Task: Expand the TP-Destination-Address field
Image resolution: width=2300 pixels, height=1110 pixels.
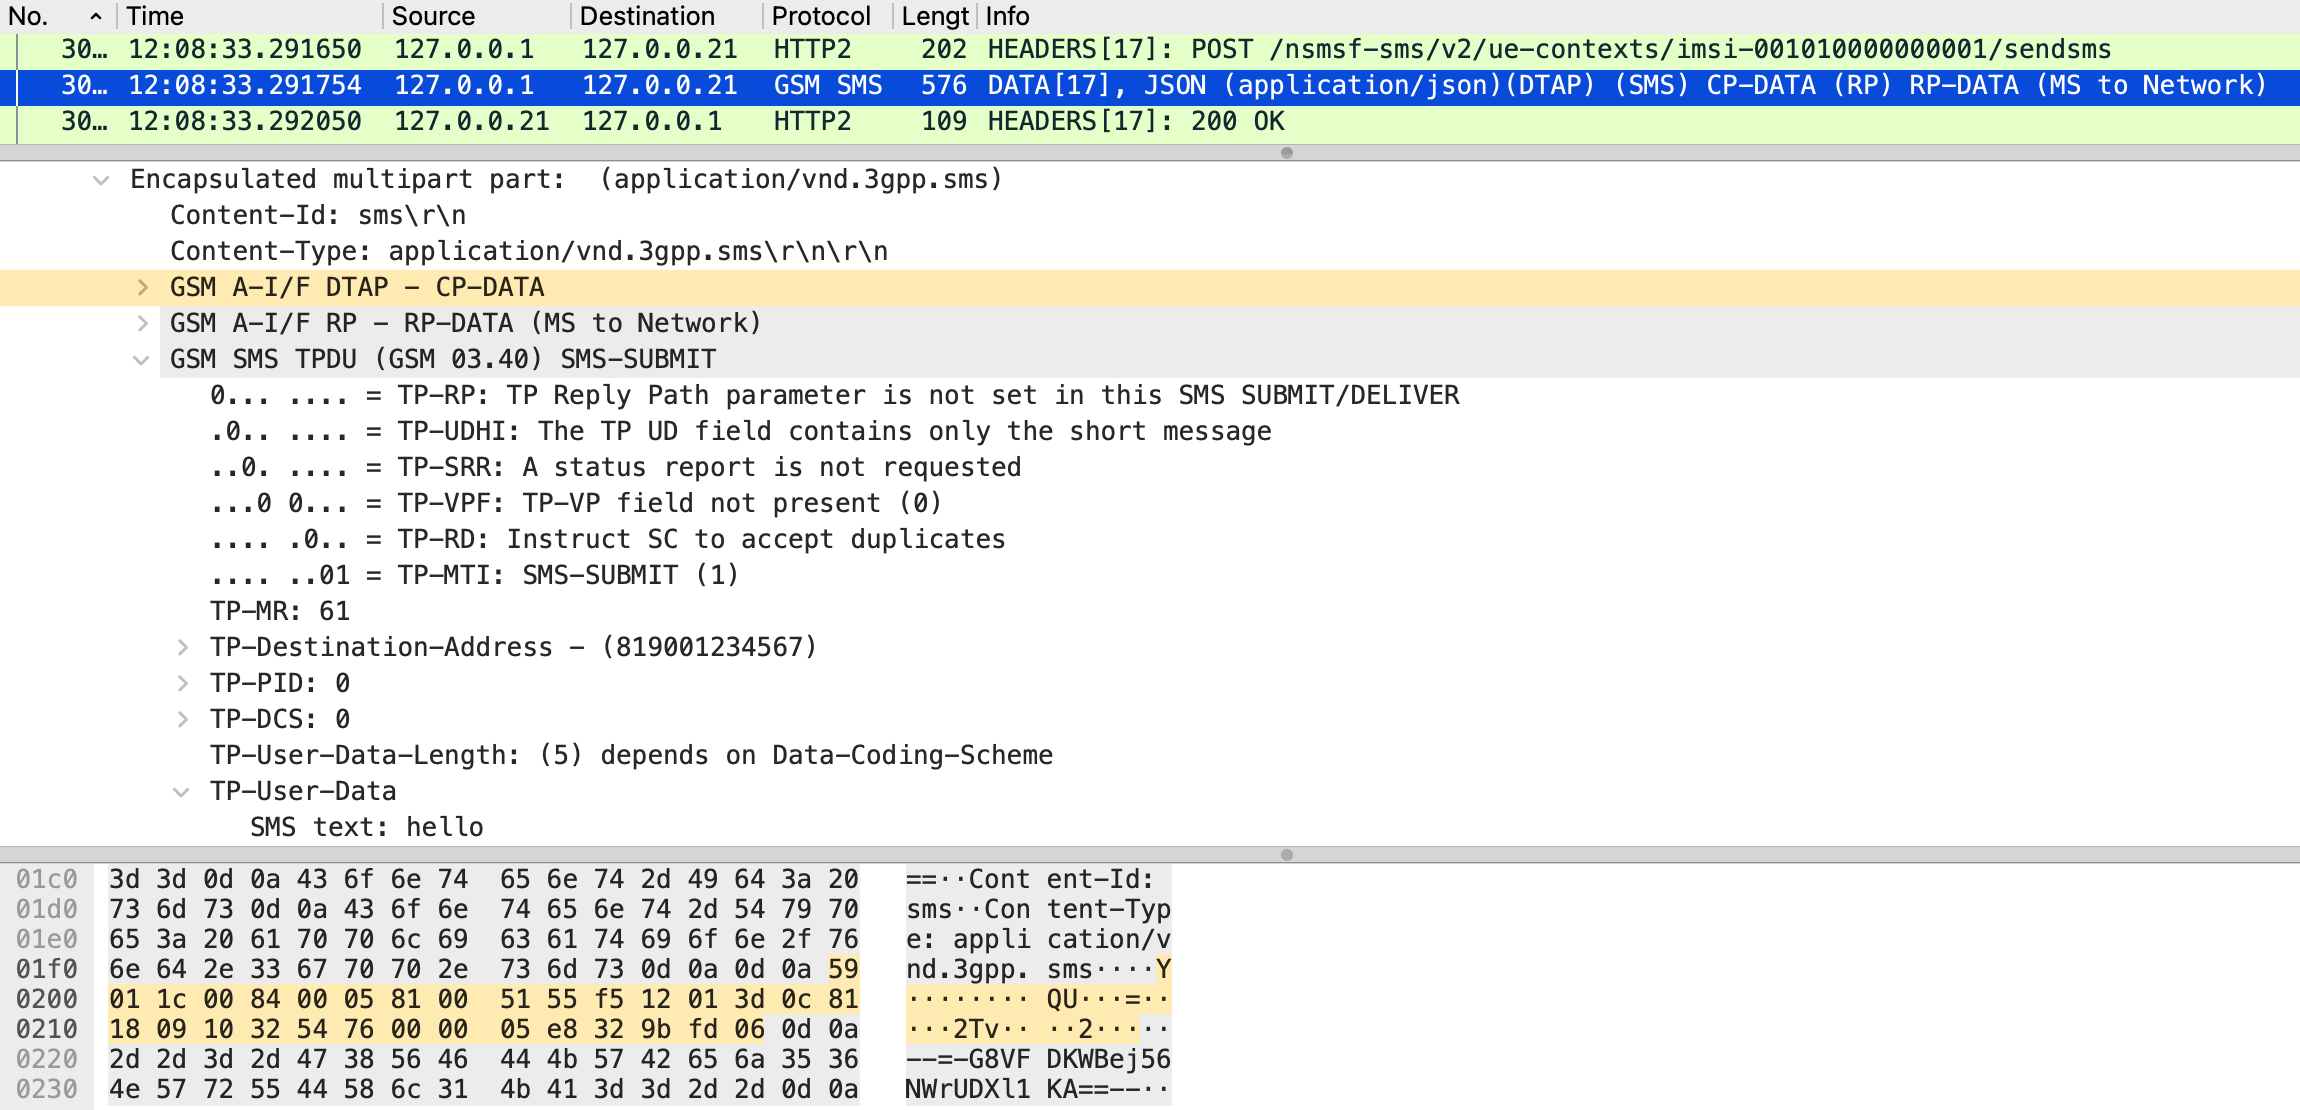Action: pyautogui.click(x=183, y=648)
